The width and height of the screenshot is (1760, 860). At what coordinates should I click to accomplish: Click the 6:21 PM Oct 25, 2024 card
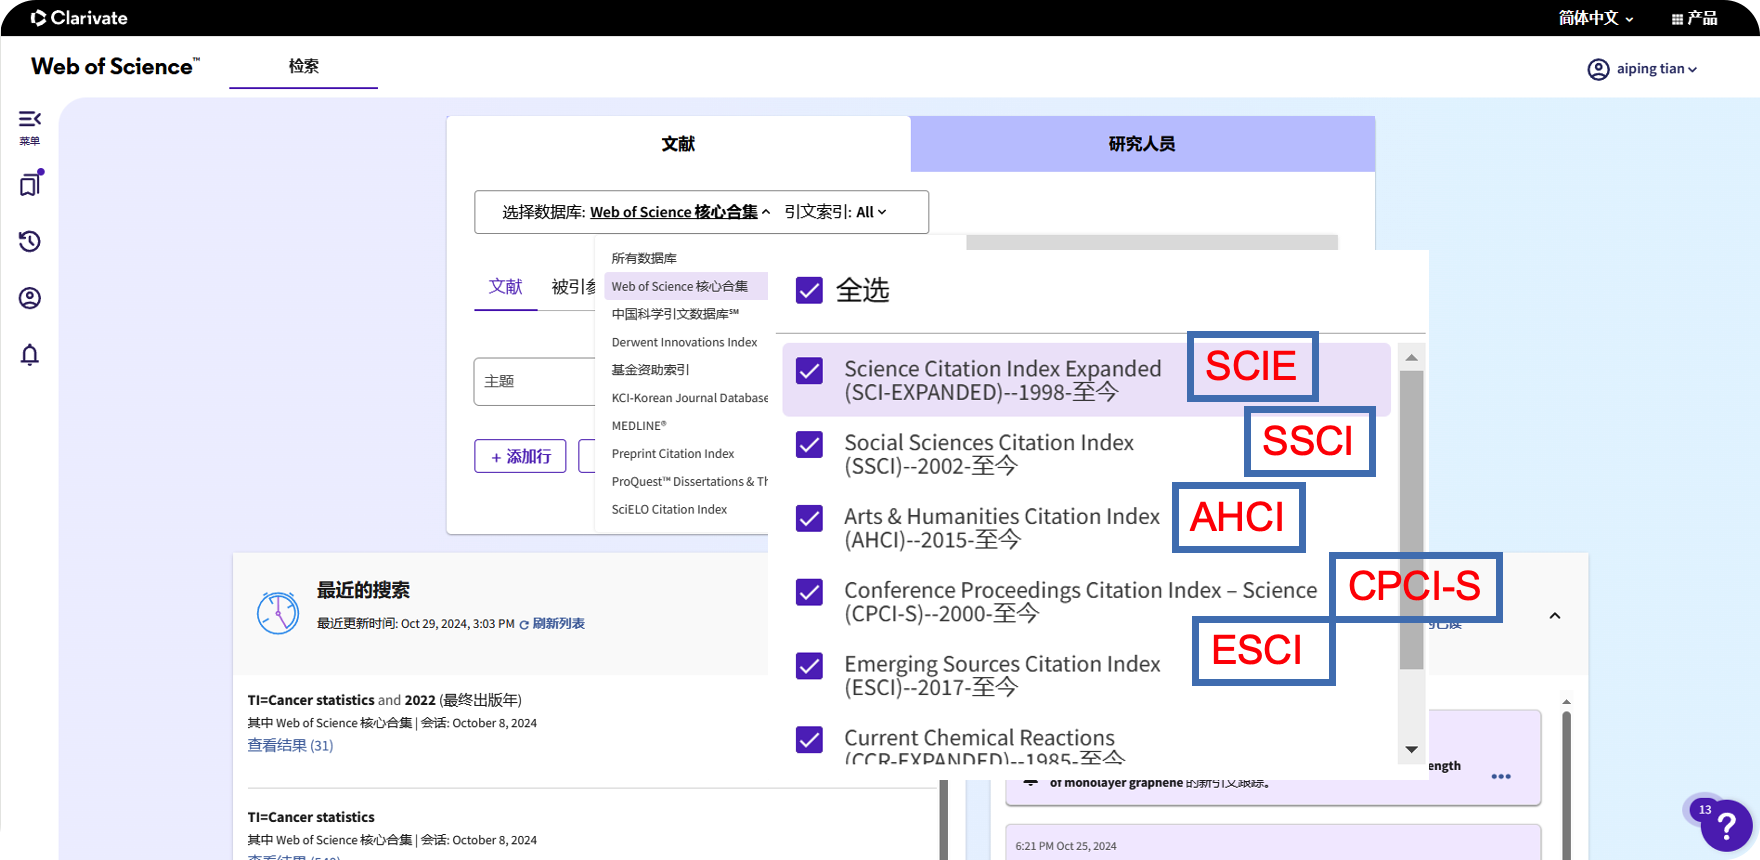[1272, 842]
